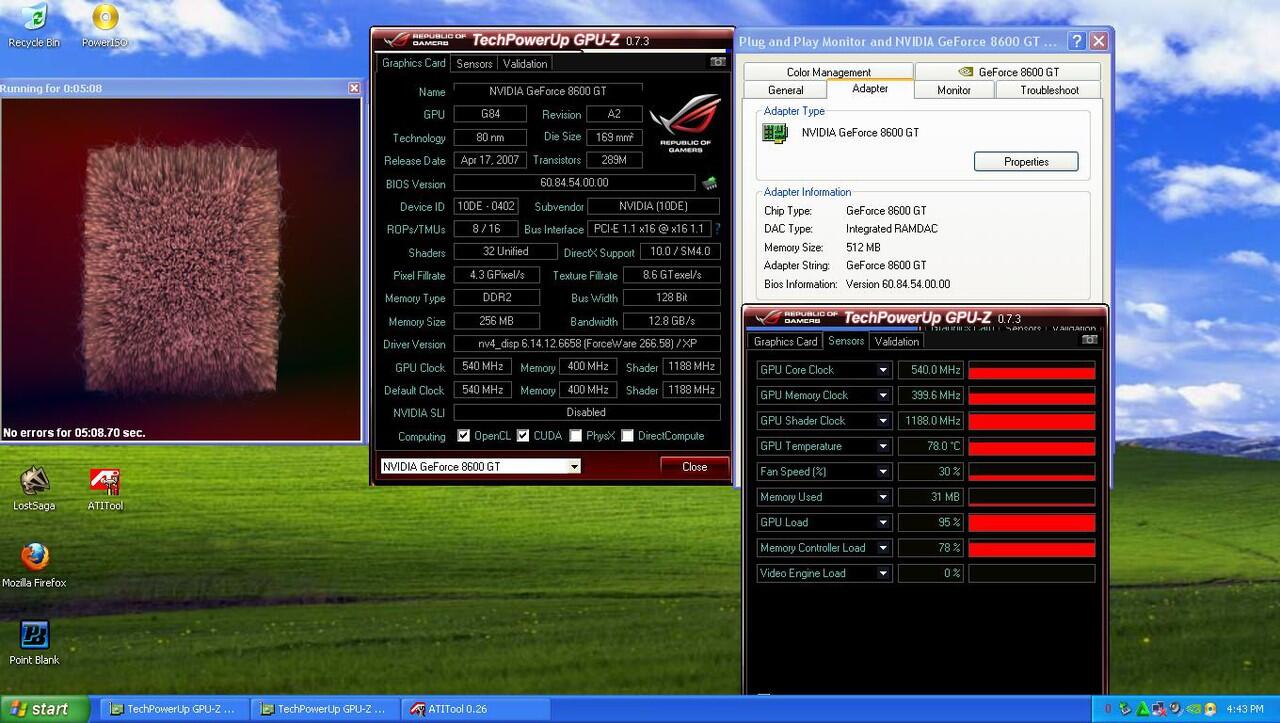The image size is (1280, 723).
Task: Switch to first TechPowerUp GPU-Z taskbar button
Action: (x=173, y=709)
